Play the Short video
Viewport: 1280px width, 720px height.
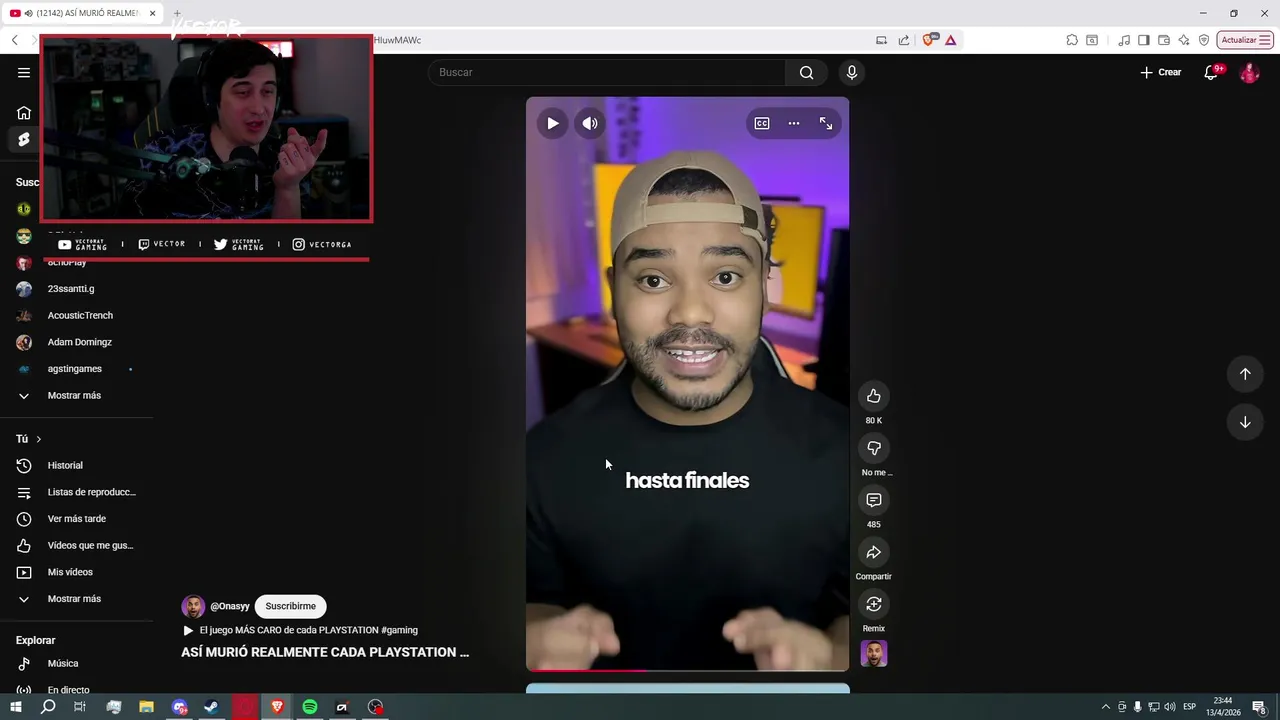pyautogui.click(x=553, y=123)
